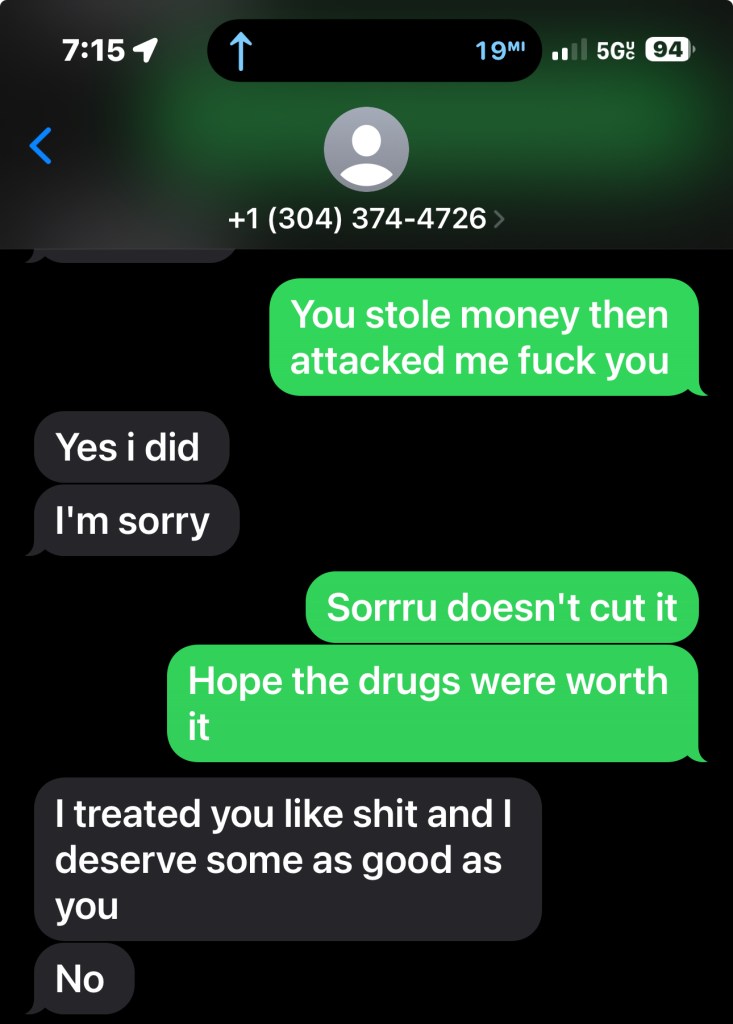Viewport: 733px width, 1024px height.
Task: Tap the navigation arrow in Dynamic Island
Action: click(240, 51)
